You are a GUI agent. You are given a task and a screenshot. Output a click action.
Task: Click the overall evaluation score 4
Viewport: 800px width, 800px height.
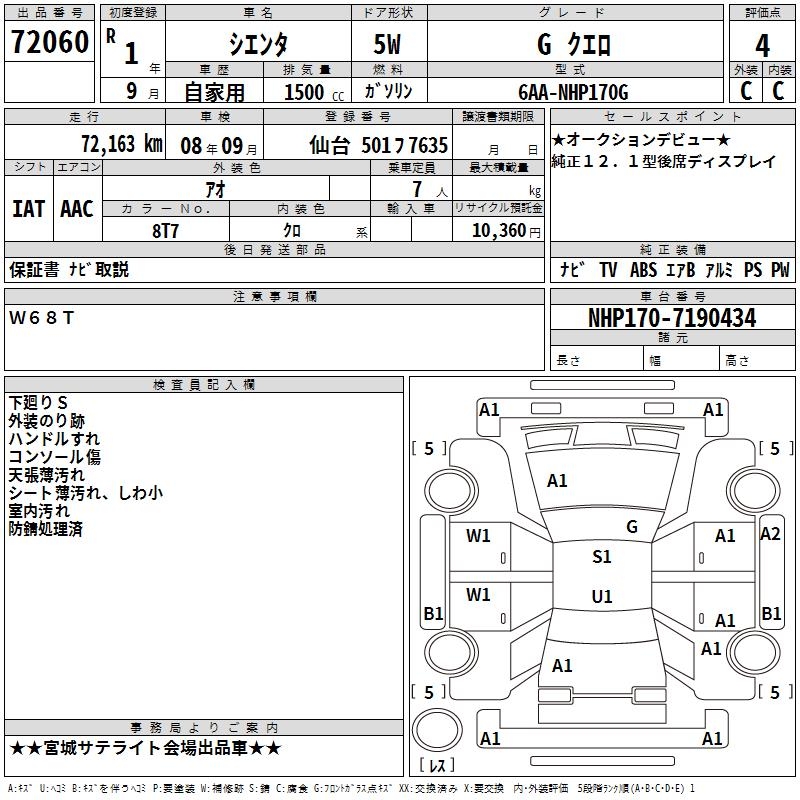click(x=762, y=46)
